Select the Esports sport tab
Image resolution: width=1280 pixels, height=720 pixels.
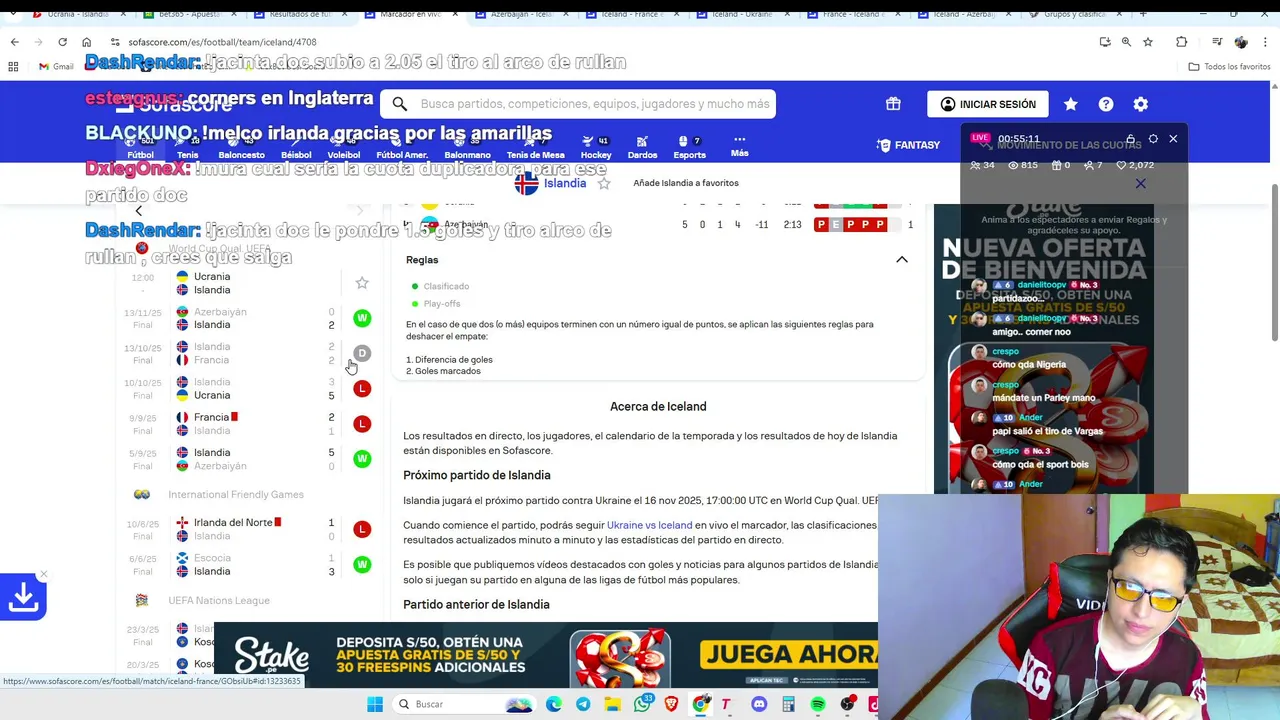click(689, 147)
